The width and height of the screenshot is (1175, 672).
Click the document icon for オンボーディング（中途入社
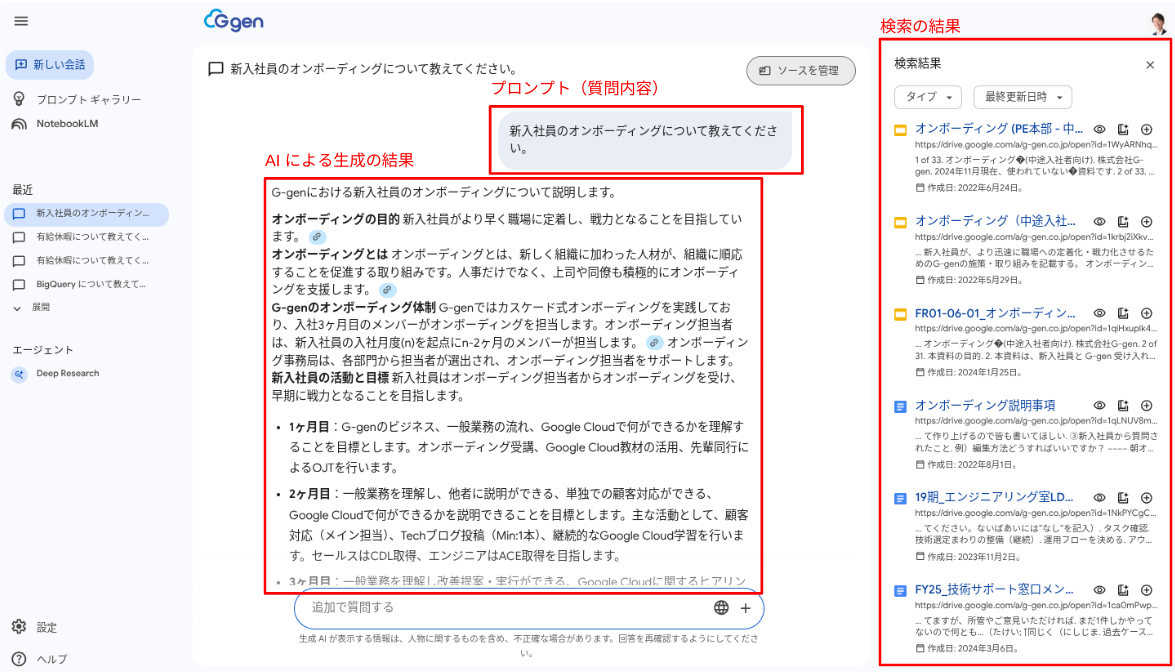pyautogui.click(x=1123, y=222)
